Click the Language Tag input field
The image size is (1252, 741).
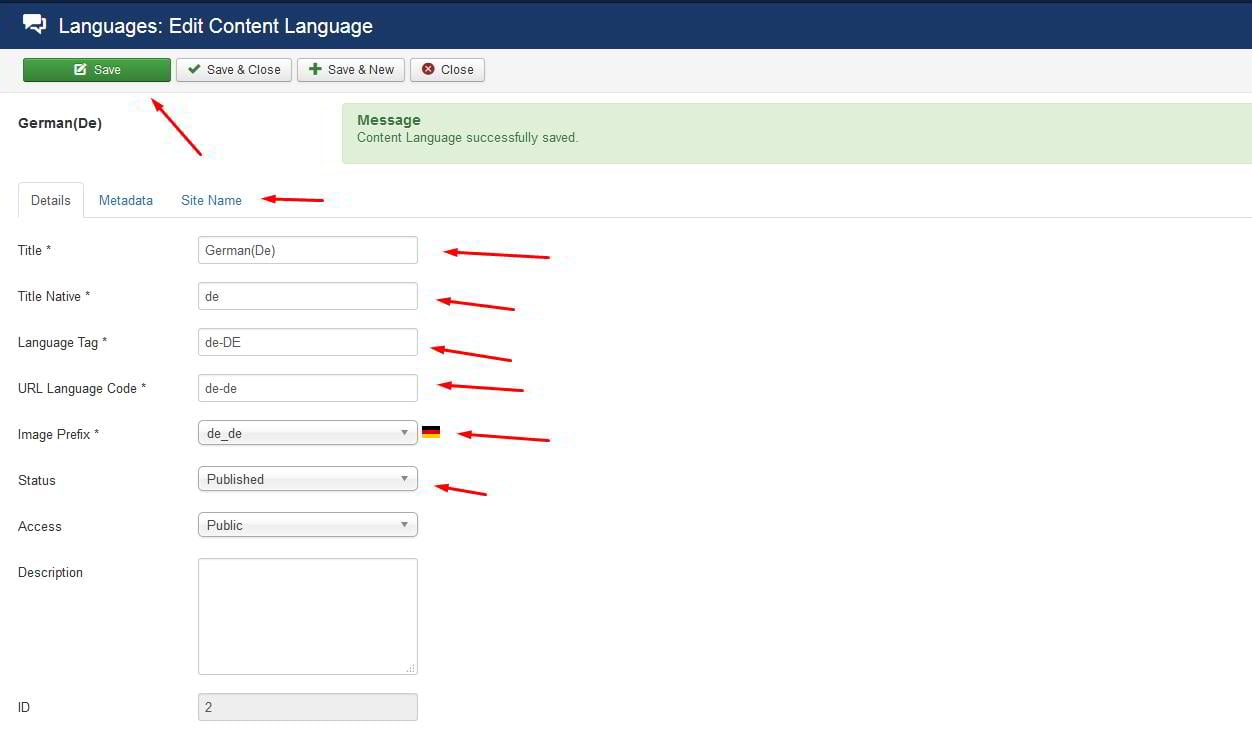(x=307, y=343)
